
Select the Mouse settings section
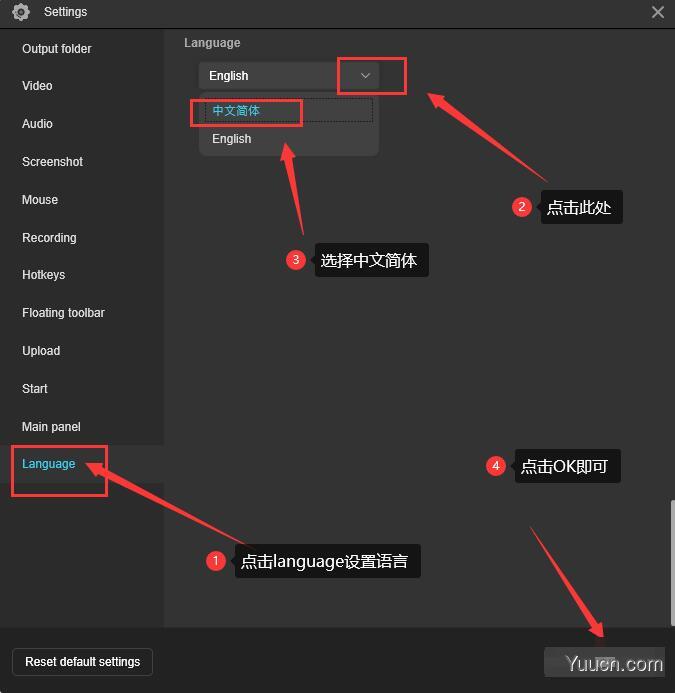40,200
